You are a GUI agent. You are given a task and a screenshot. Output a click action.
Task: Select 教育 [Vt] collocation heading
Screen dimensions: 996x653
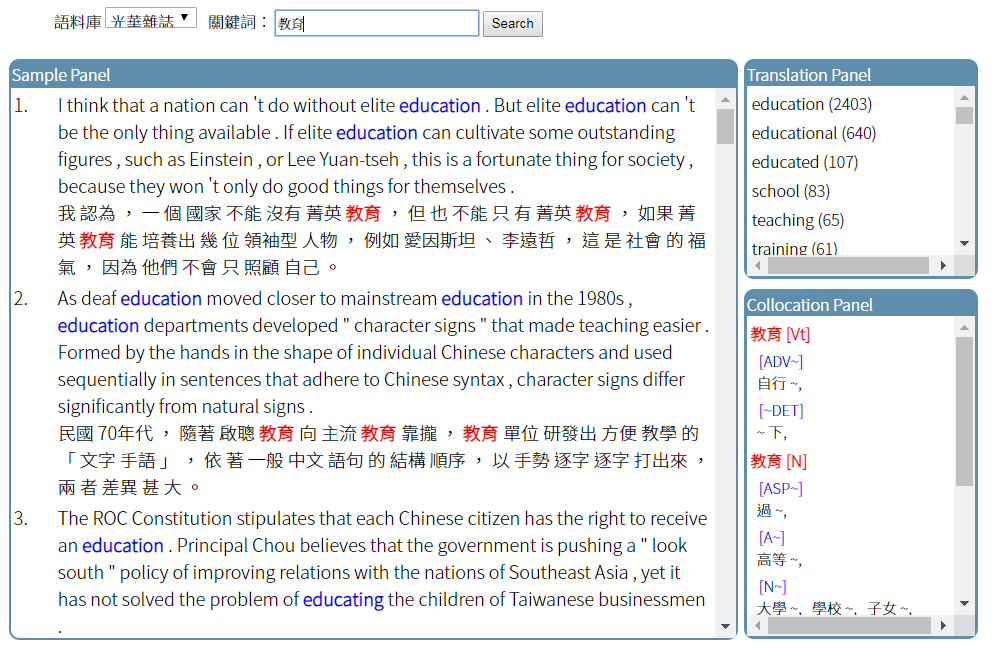(780, 334)
